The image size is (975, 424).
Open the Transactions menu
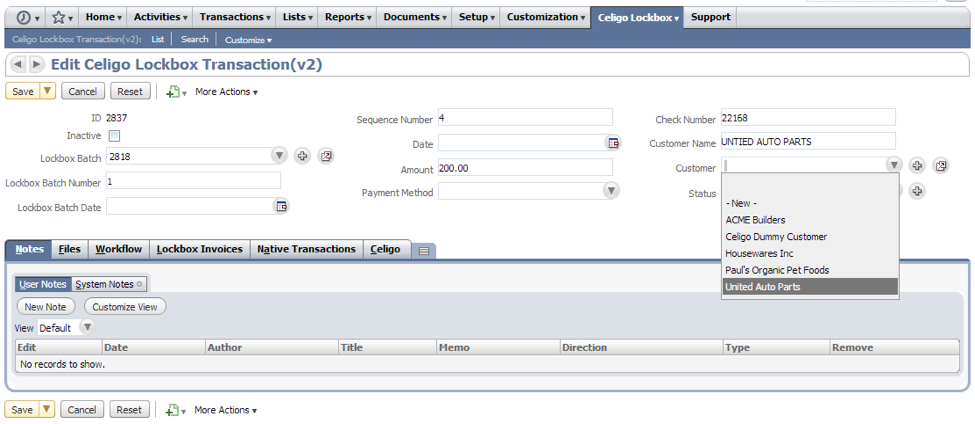(235, 17)
